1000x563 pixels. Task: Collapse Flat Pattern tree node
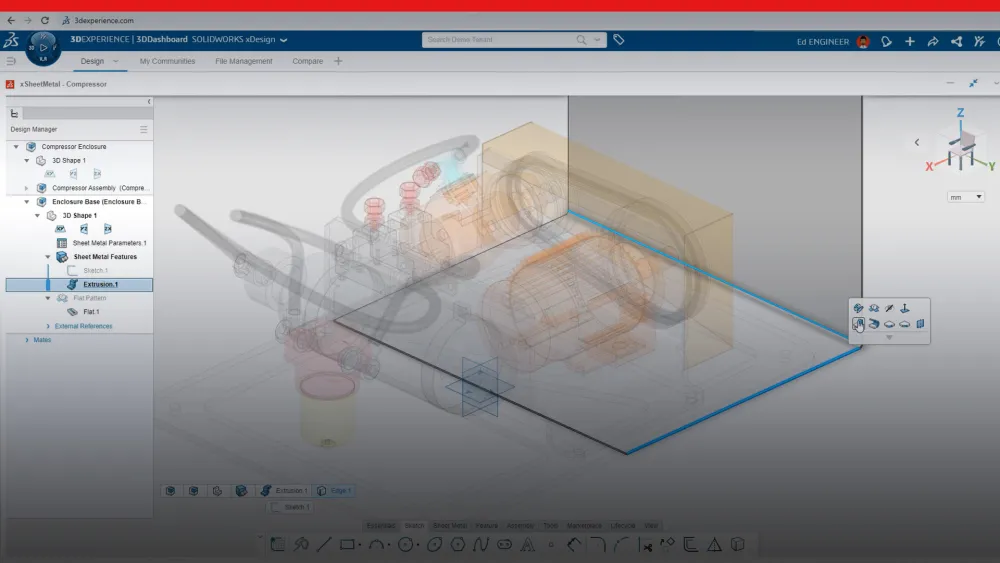tap(48, 298)
